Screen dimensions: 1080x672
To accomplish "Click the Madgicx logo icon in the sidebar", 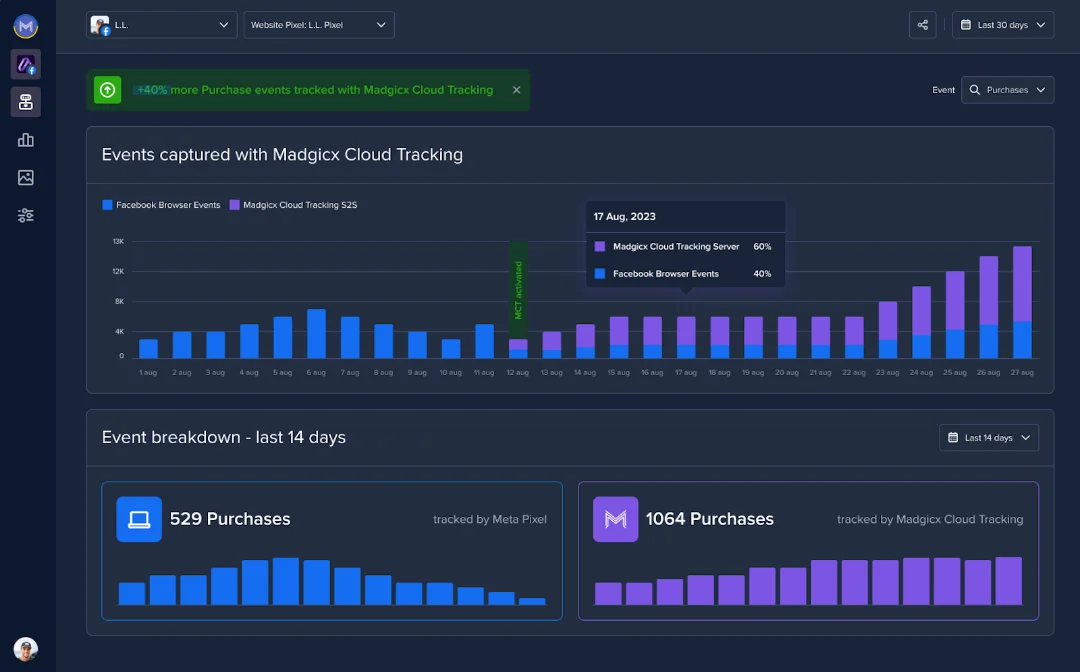I will (x=25, y=26).
